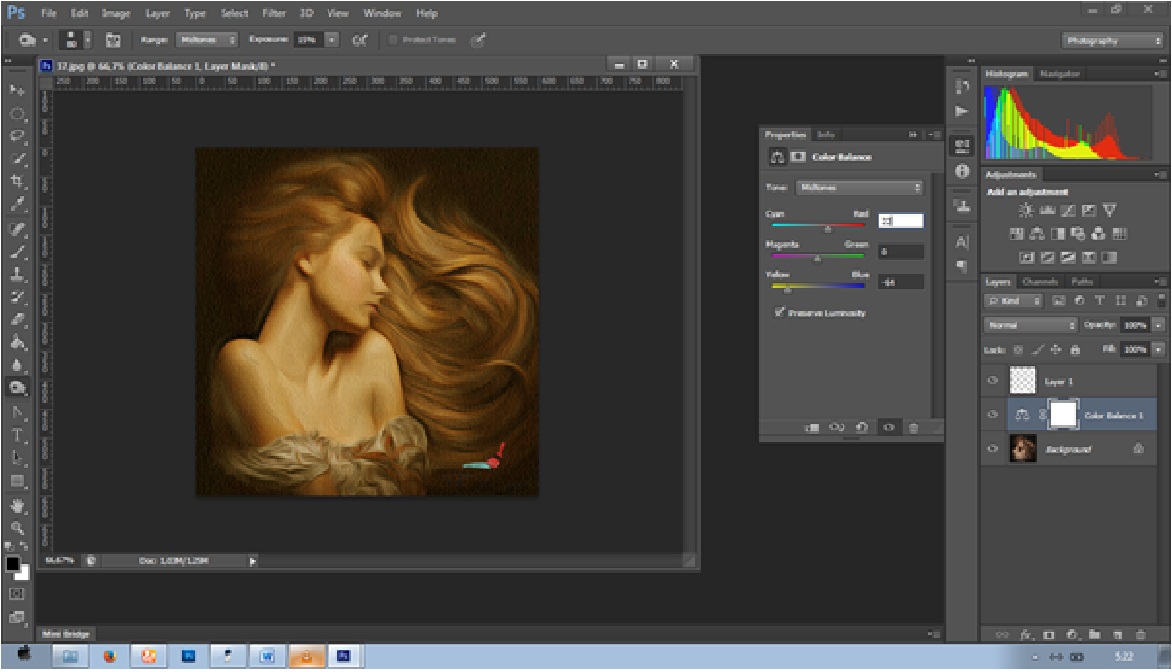This screenshot has height=672, width=1172.
Task: Select the Hand tool
Action: point(18,506)
